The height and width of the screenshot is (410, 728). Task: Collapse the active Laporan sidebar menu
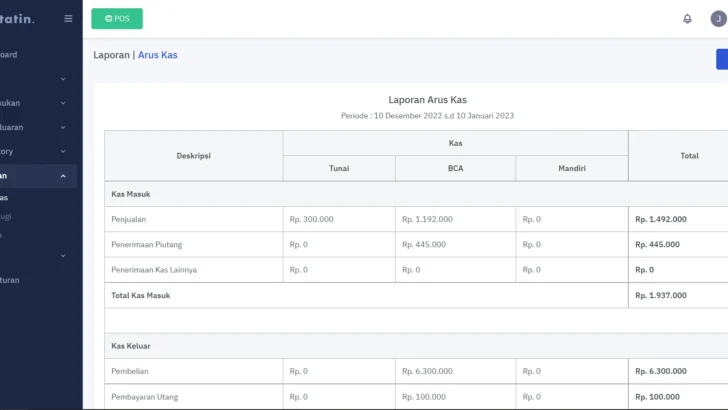pos(63,176)
